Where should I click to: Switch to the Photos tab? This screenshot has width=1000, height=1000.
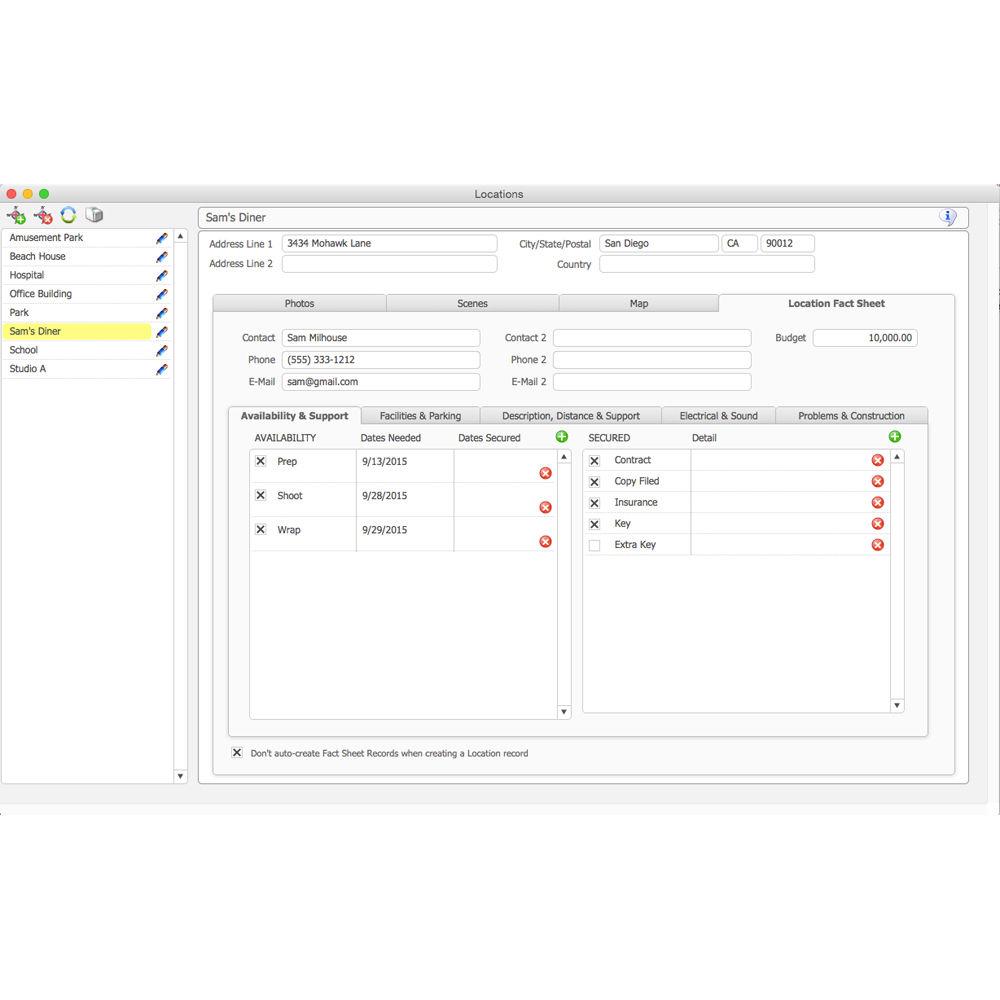(x=299, y=304)
